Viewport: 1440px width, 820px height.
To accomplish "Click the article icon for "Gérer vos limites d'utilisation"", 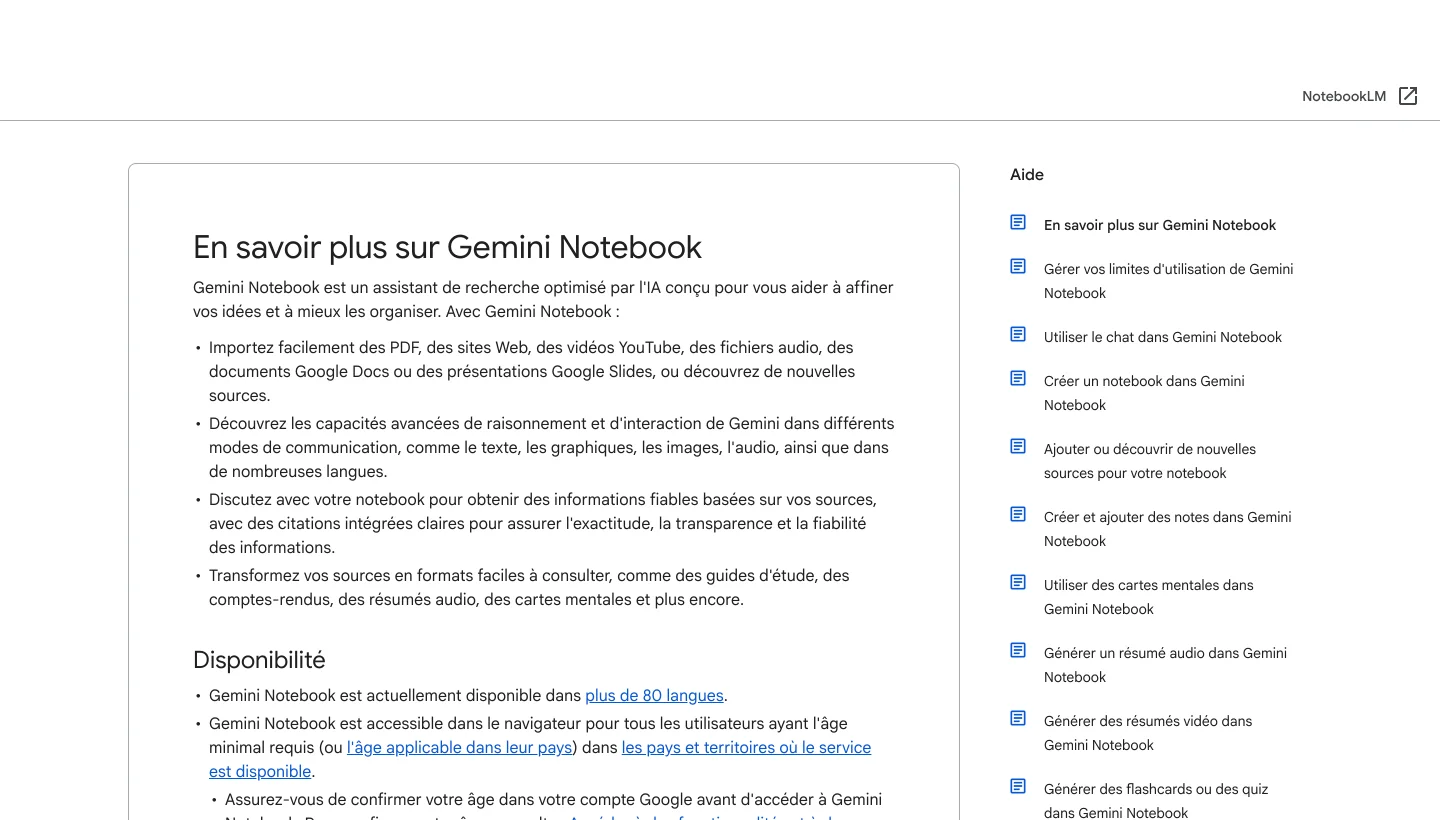I will pos(1018,266).
